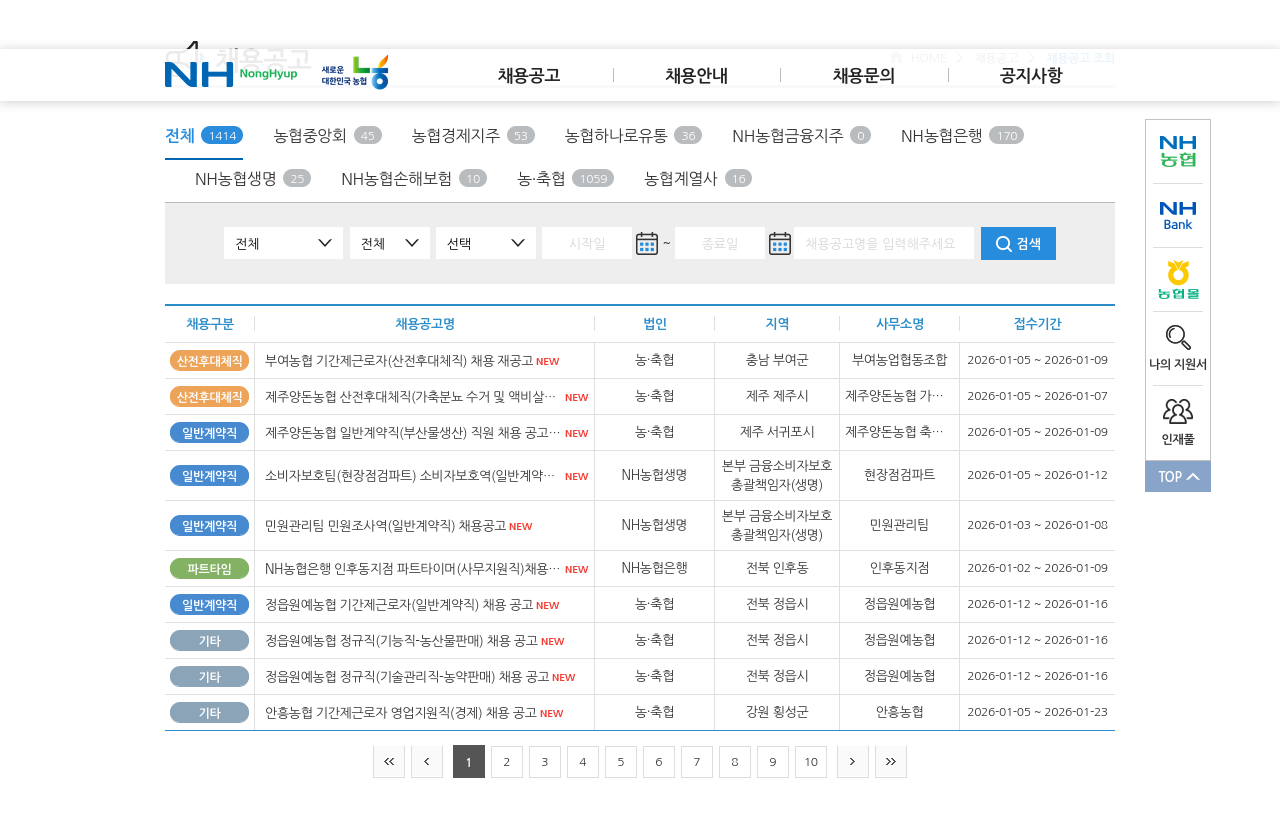The width and height of the screenshot is (1280, 818).
Task: Go to the next page arrow
Action: click(853, 762)
